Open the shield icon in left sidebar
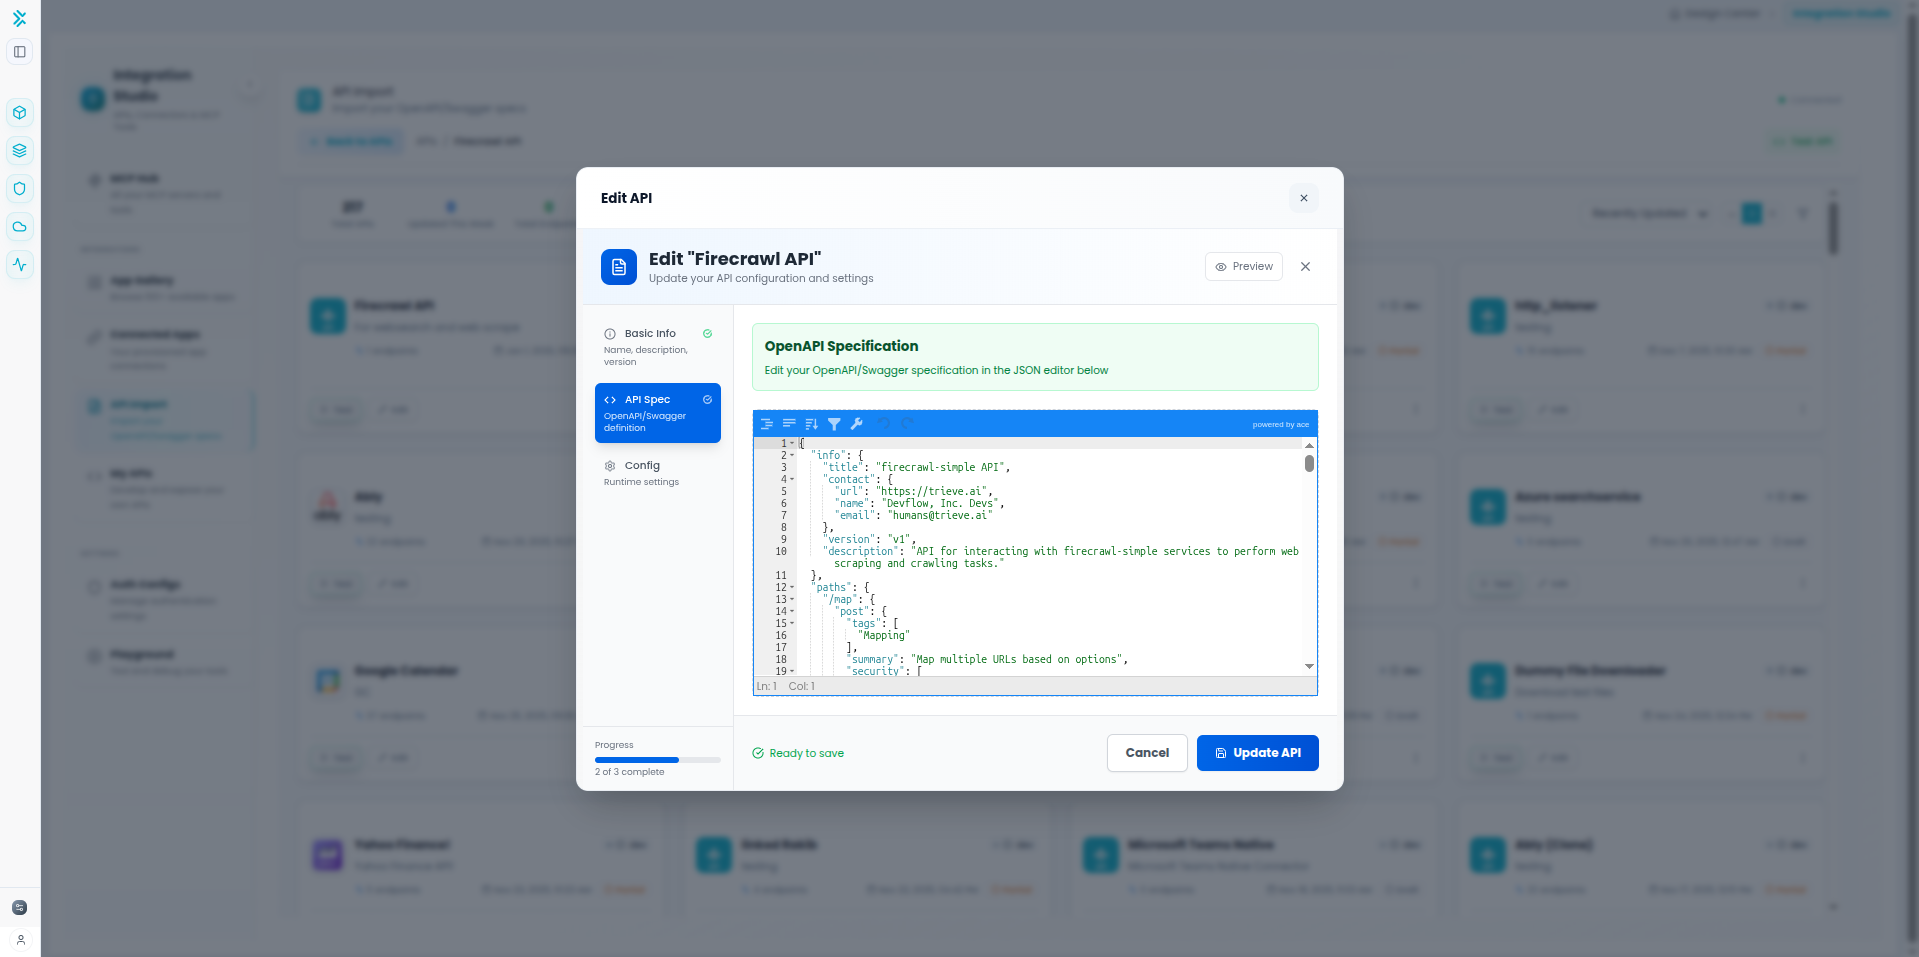The width and height of the screenshot is (1919, 957). pos(20,189)
